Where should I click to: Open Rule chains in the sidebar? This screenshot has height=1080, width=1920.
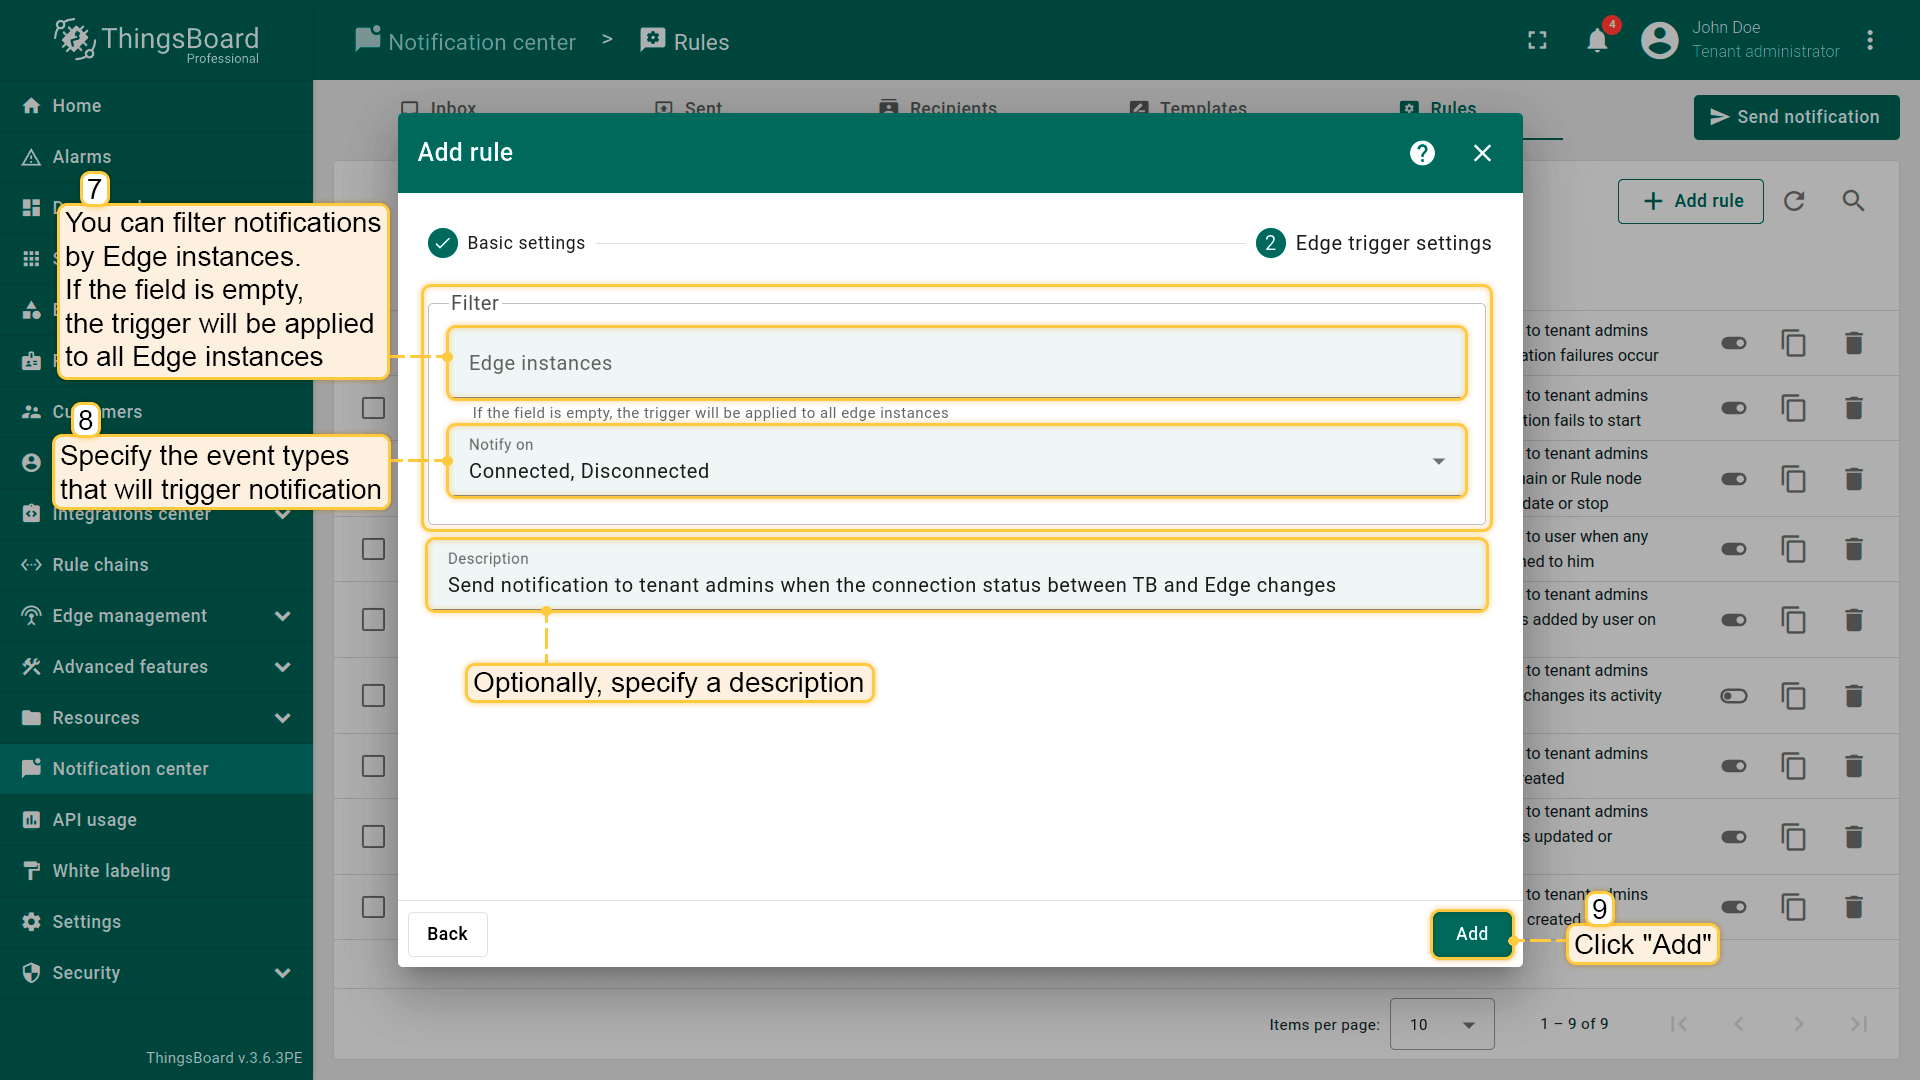(x=100, y=565)
